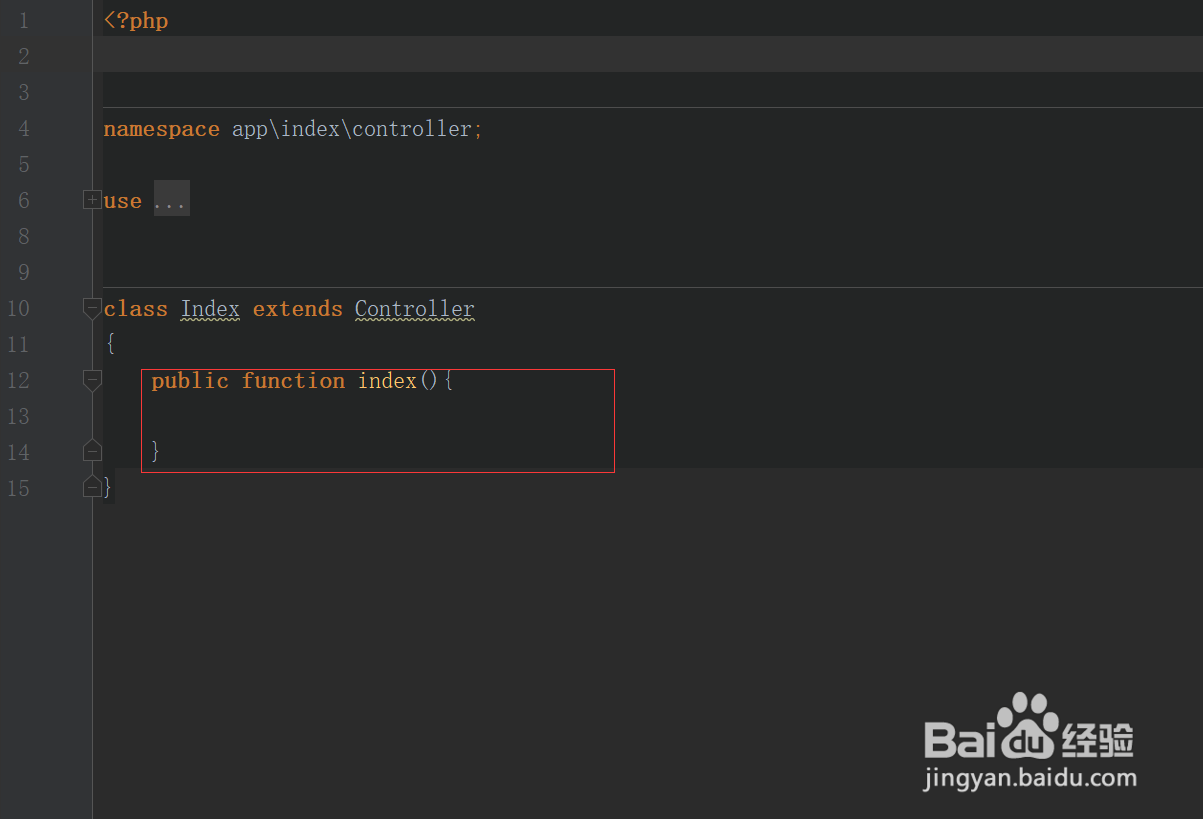The image size is (1203, 819).
Task: Click line number 12 in gutter
Action: (19, 381)
